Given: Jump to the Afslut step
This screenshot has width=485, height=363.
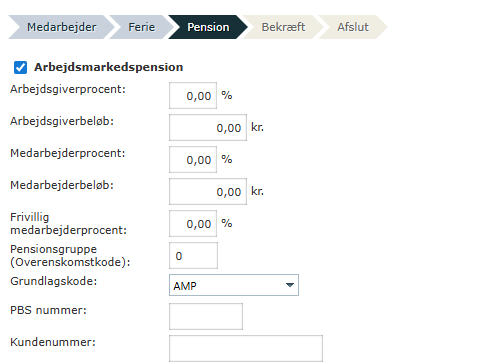Looking at the screenshot, I should [353, 27].
